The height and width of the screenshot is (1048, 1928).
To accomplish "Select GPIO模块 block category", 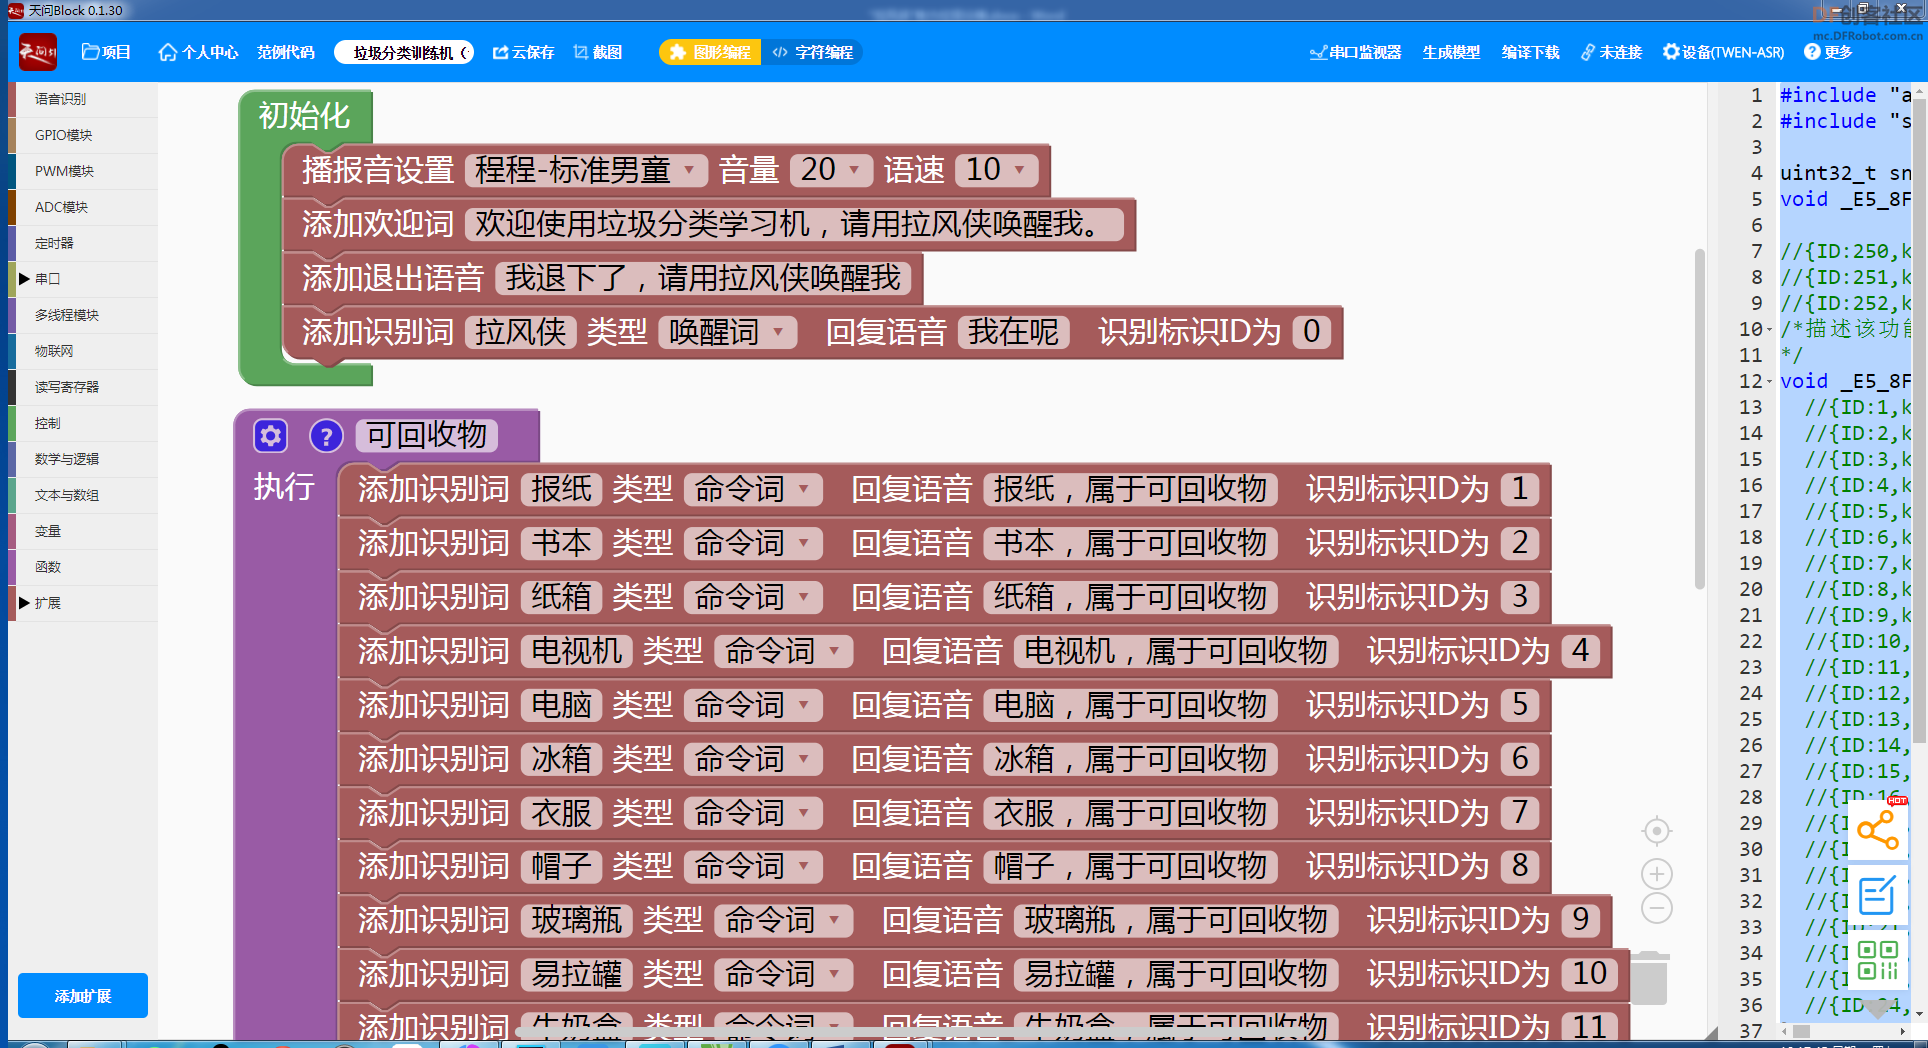I will (x=84, y=135).
